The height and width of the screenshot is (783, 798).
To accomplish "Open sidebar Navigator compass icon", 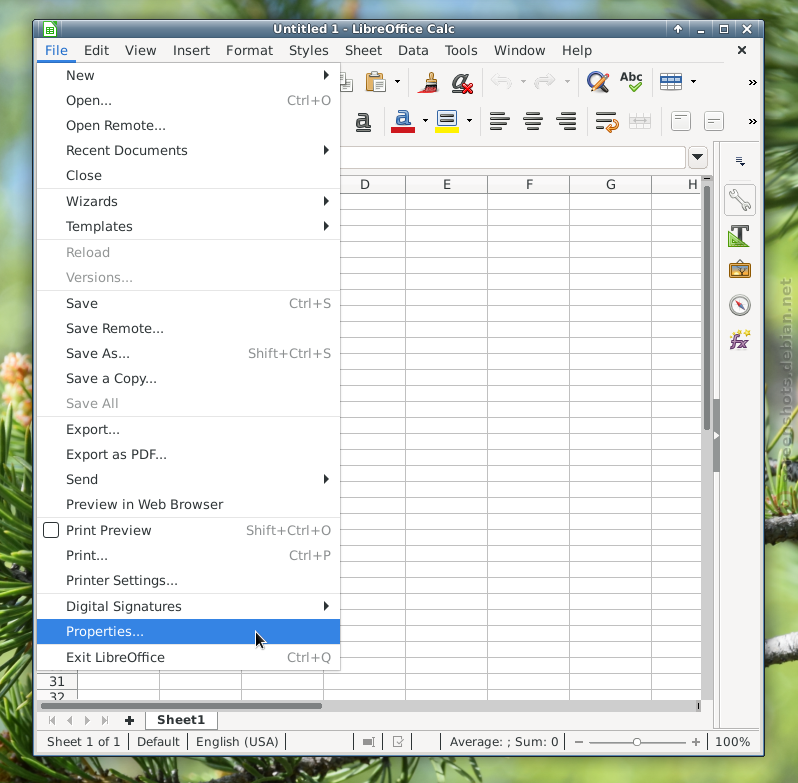I will [x=739, y=305].
